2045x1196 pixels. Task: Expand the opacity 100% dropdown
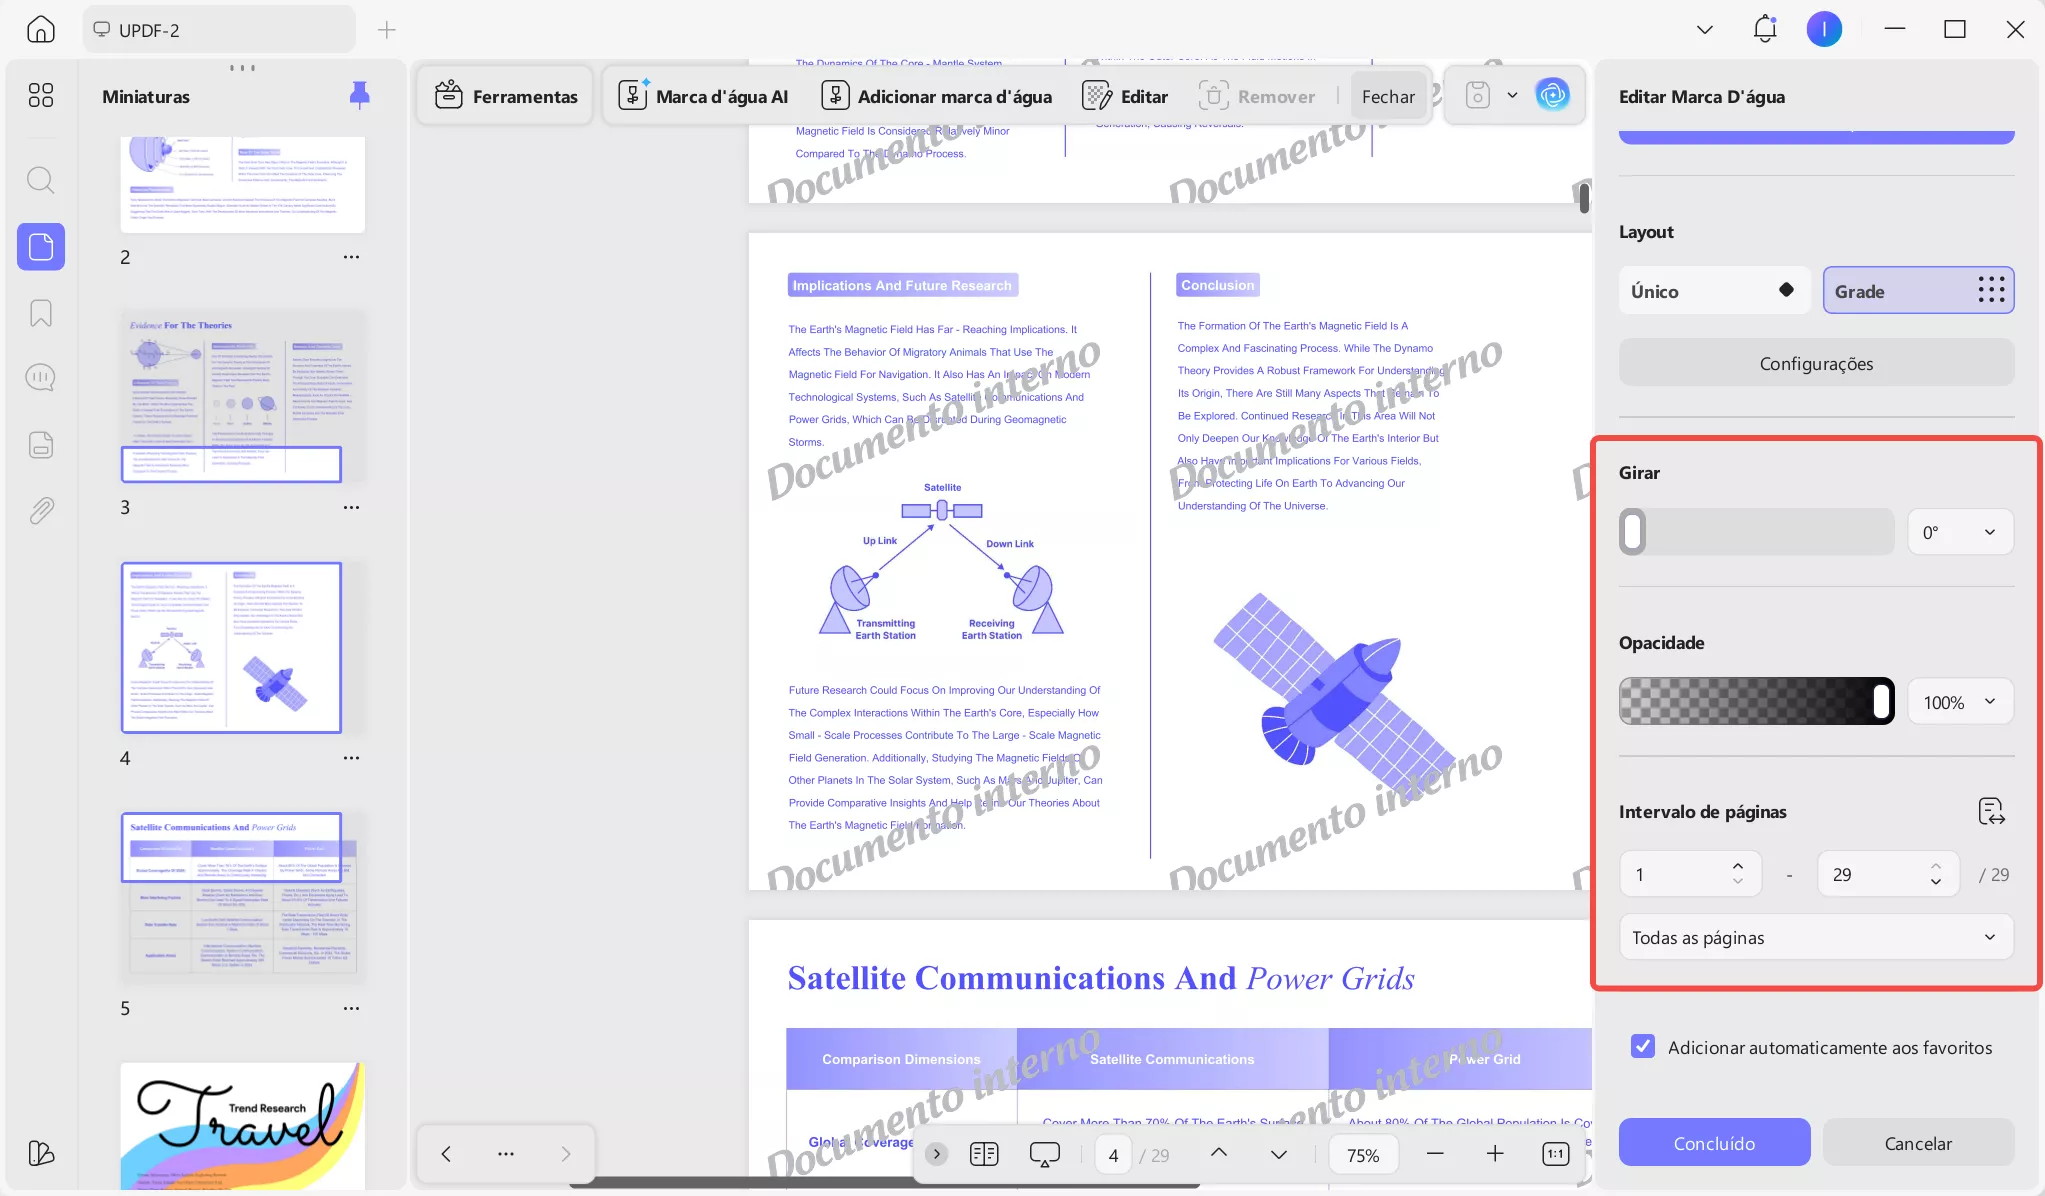coord(1959,702)
